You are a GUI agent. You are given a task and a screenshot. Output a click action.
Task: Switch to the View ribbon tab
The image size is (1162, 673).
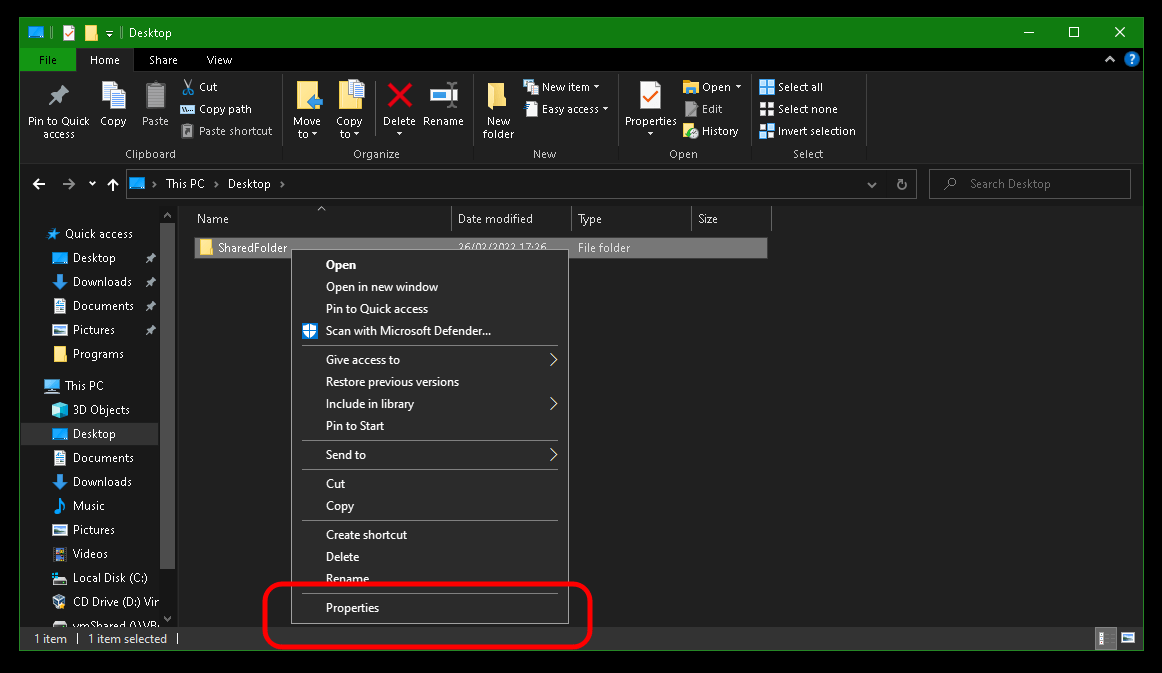click(x=219, y=60)
